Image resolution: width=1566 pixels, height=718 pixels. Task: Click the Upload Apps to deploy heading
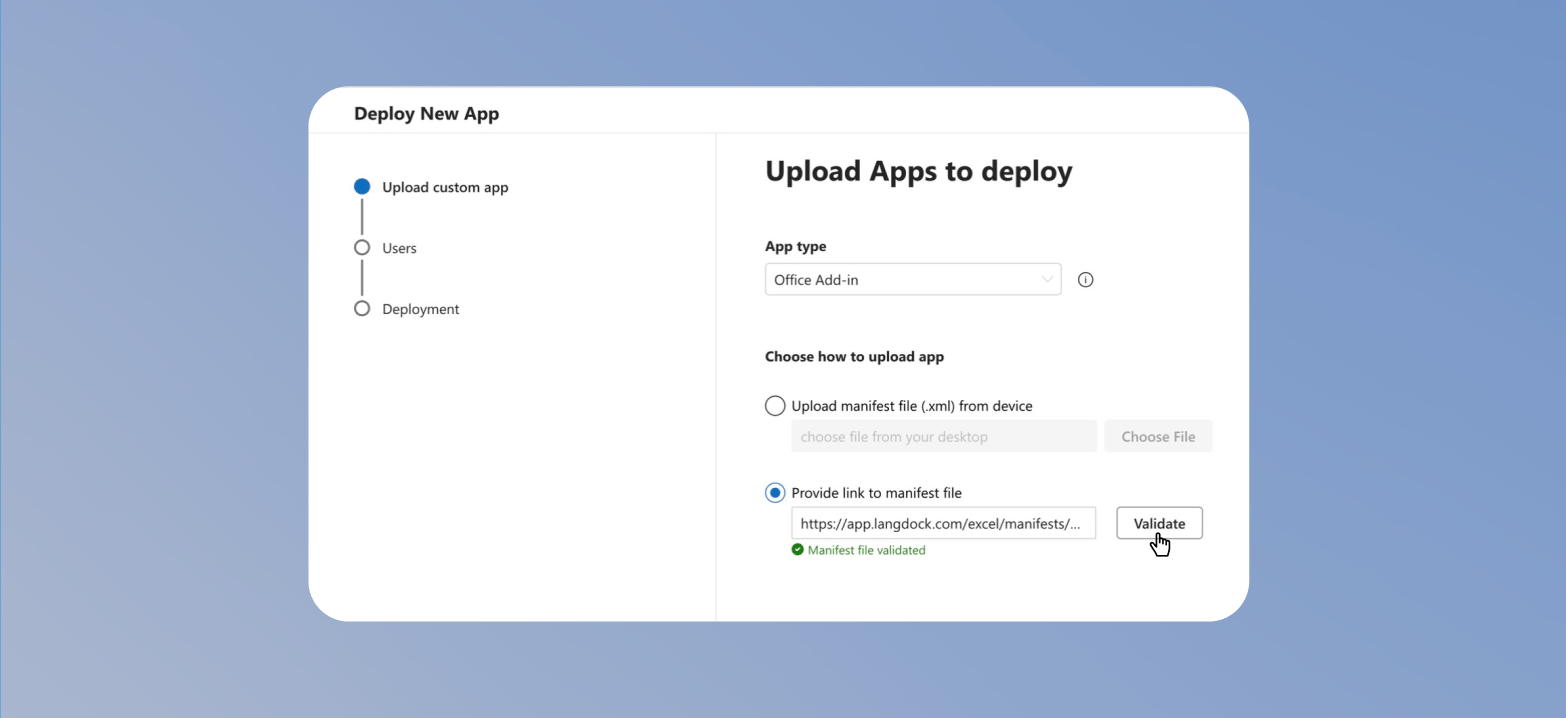[x=918, y=171]
